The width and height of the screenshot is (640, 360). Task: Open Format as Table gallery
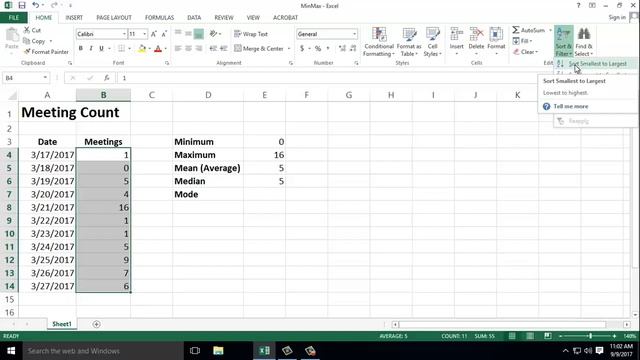coord(409,42)
